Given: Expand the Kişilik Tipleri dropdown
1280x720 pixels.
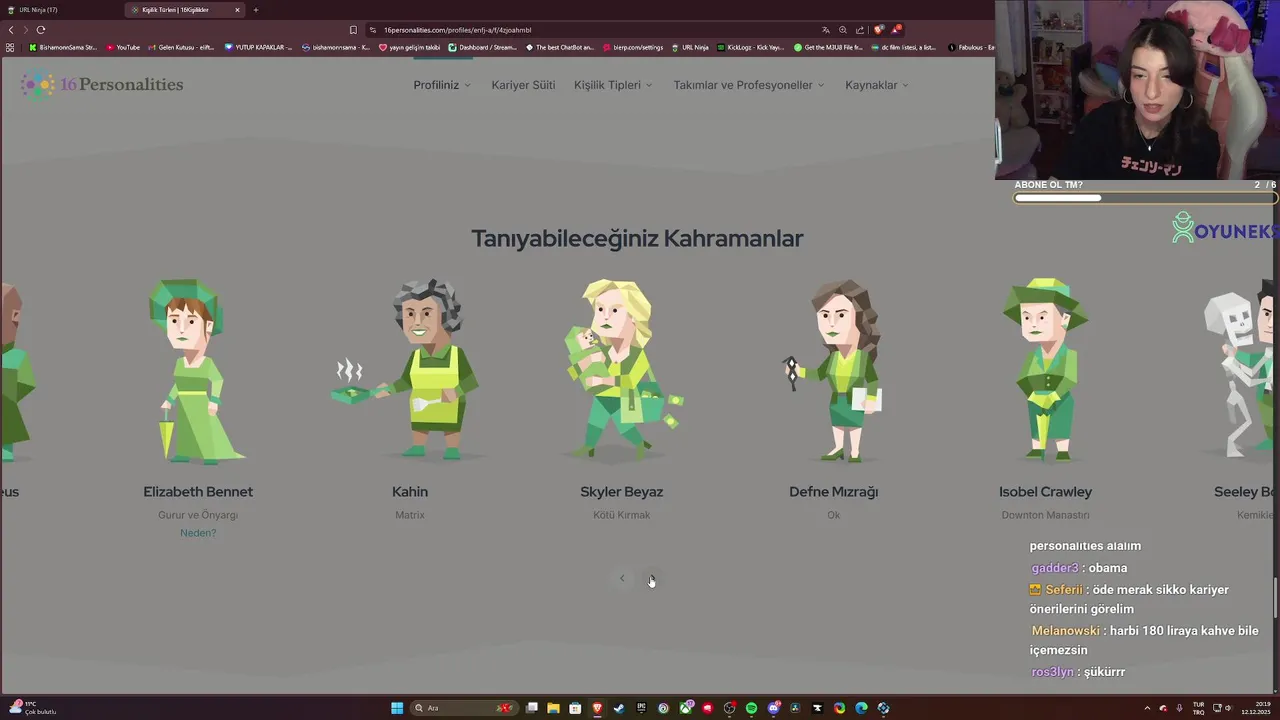Looking at the screenshot, I should (613, 85).
